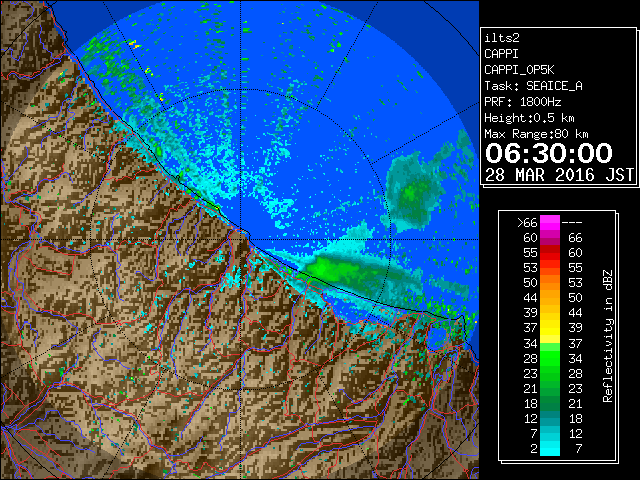Viewport: 640px width, 480px height.
Task: Click the large green offshore echo blob
Action: (414, 192)
